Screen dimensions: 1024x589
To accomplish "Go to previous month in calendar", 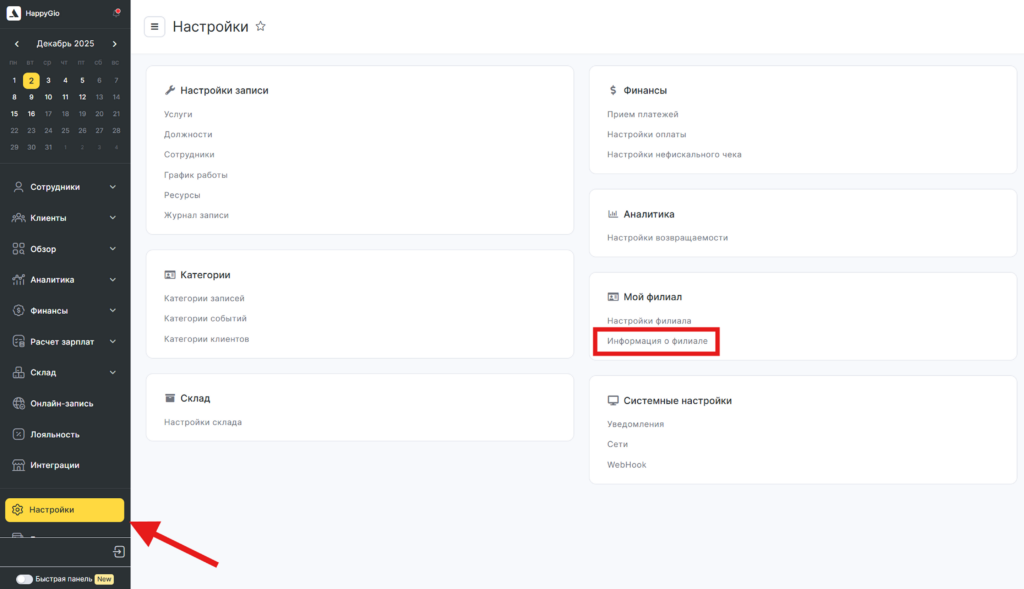I will [x=16, y=44].
